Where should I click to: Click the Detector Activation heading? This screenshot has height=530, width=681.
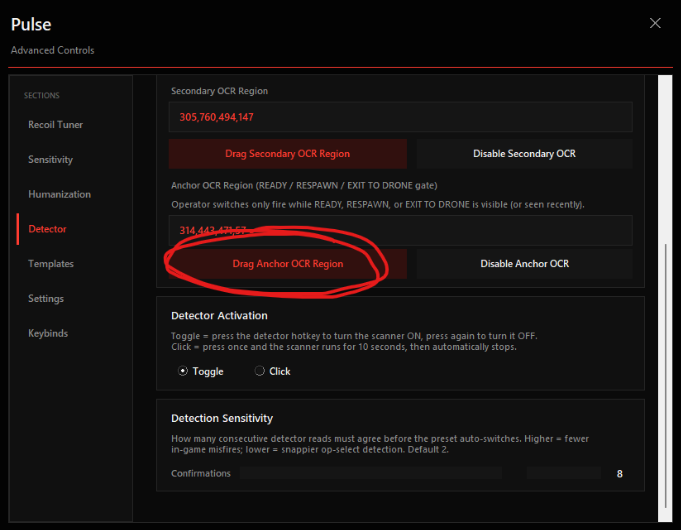[219, 315]
